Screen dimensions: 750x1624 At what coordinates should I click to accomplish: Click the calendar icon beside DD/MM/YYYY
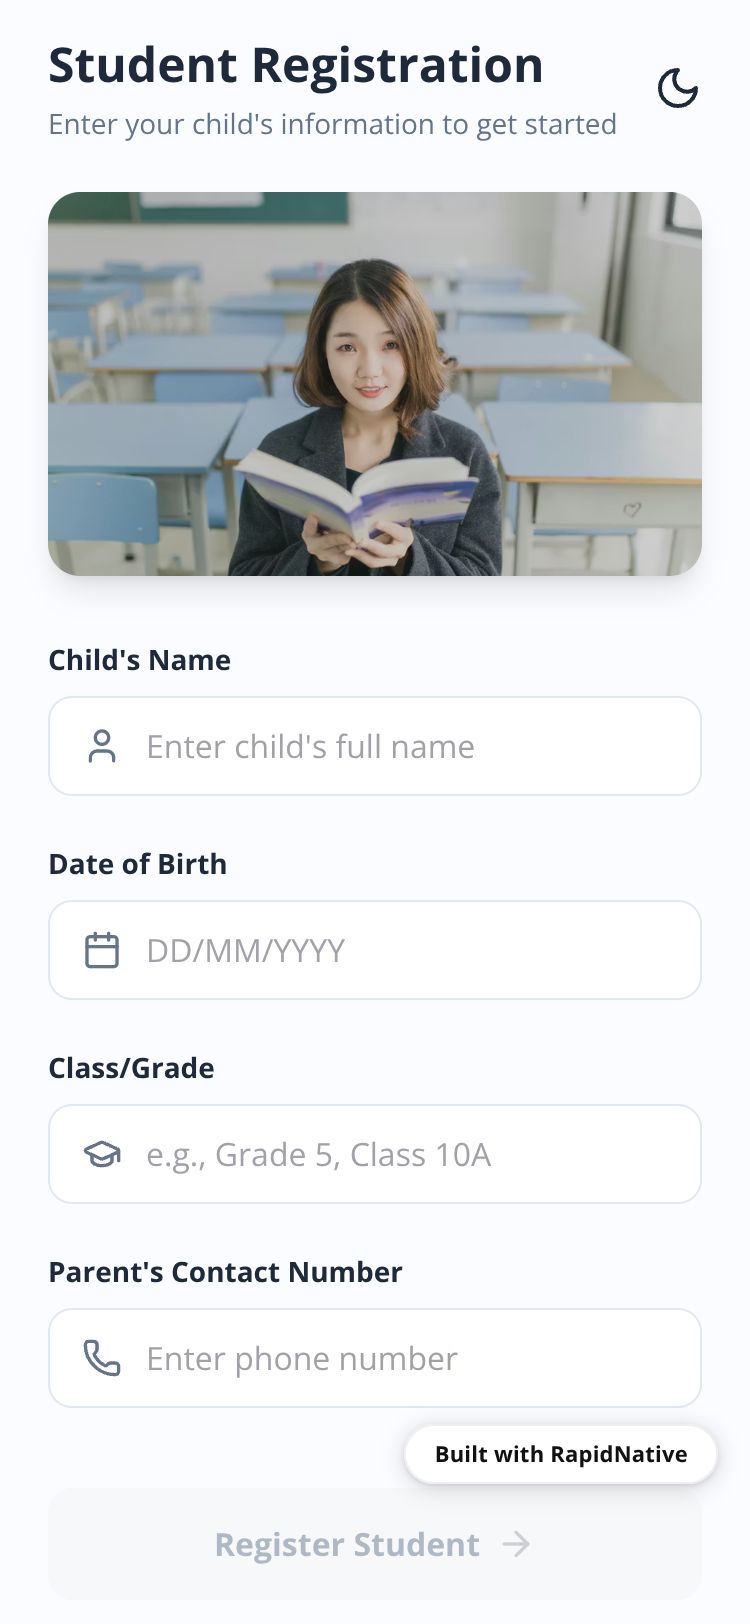(102, 950)
